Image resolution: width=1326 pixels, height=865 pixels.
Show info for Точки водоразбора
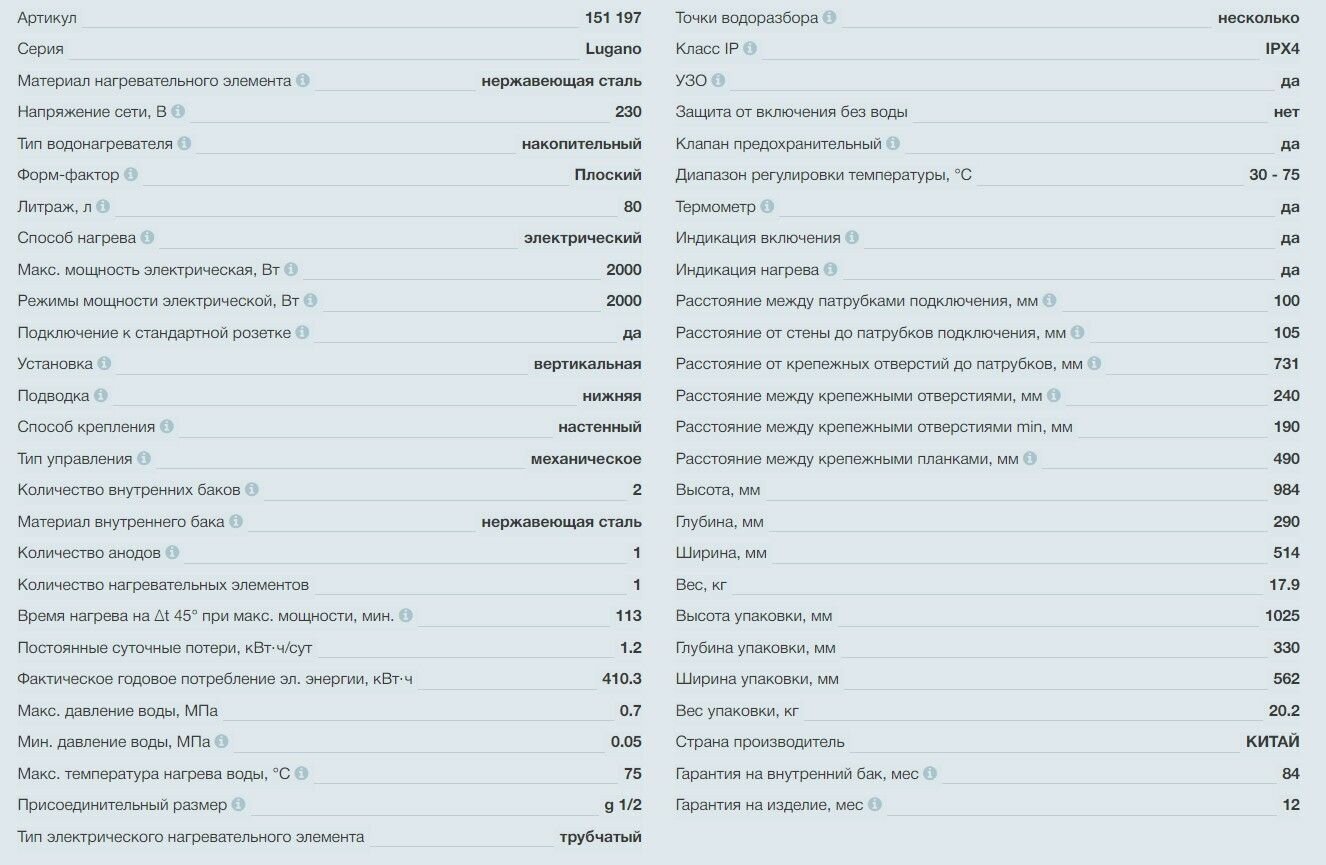pos(830,17)
